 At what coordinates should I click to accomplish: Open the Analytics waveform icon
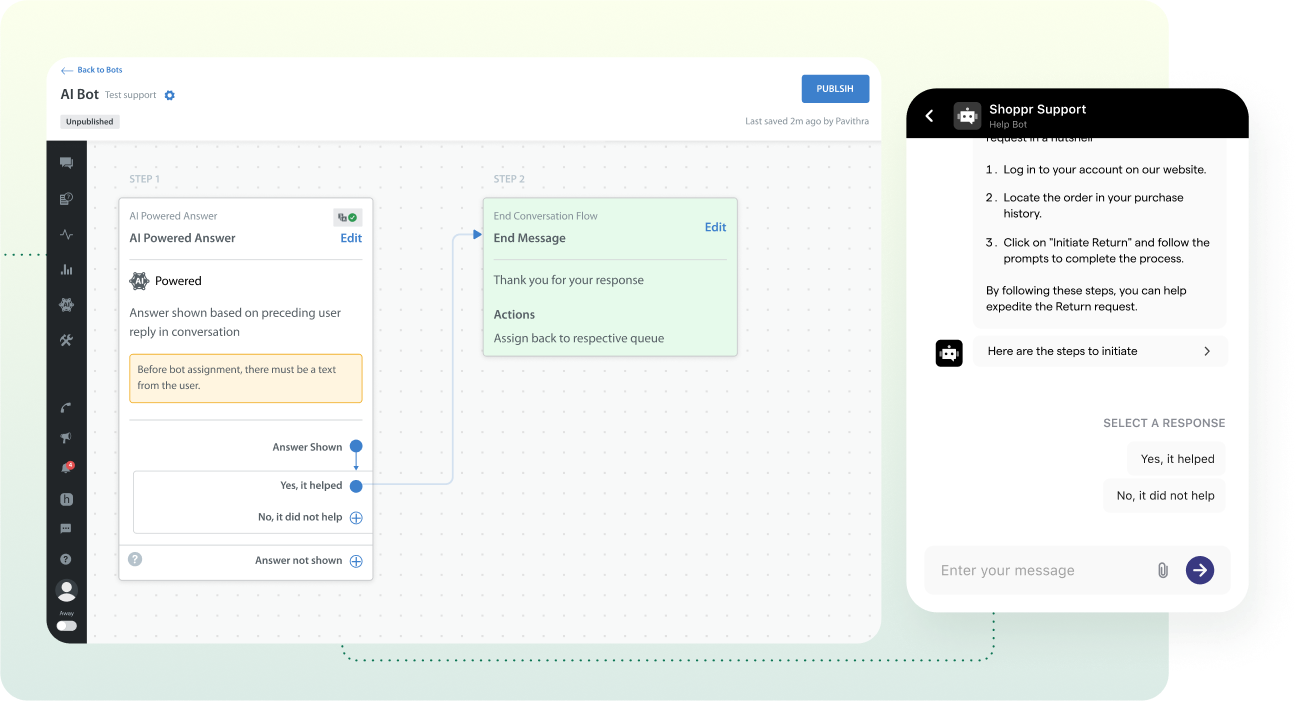coord(66,234)
